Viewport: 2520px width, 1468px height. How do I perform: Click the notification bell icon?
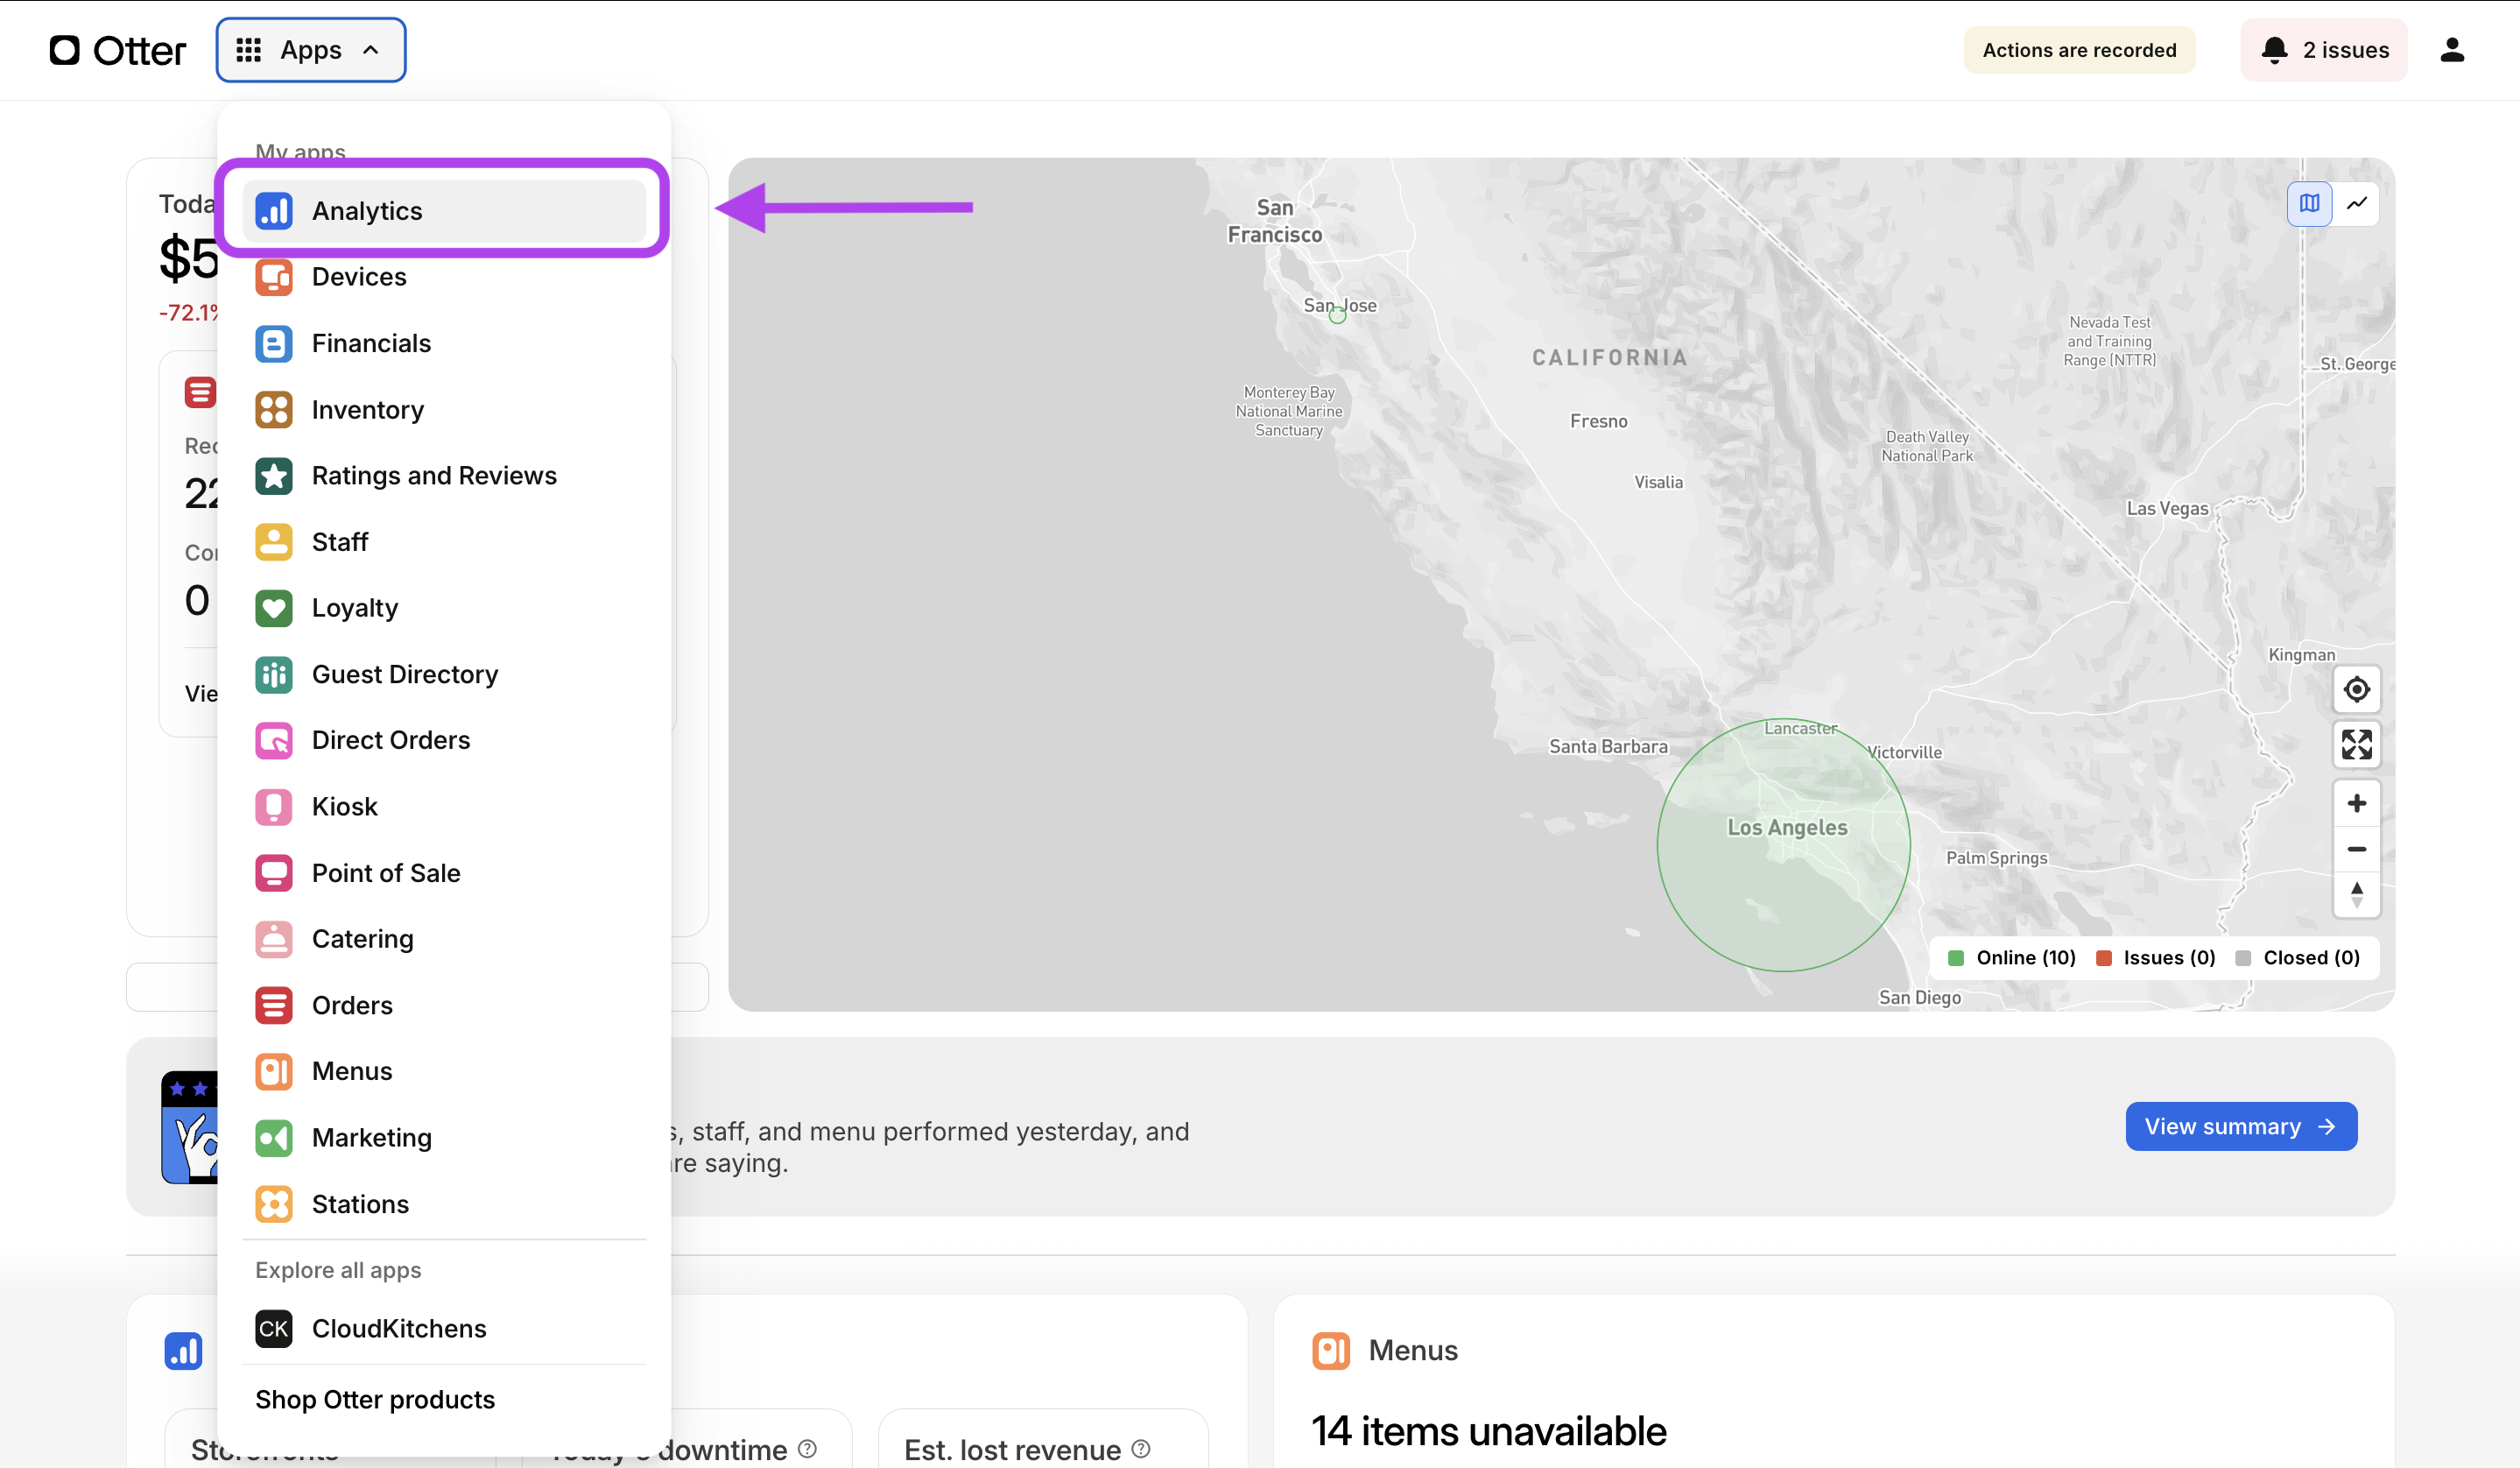pyautogui.click(x=2274, y=50)
